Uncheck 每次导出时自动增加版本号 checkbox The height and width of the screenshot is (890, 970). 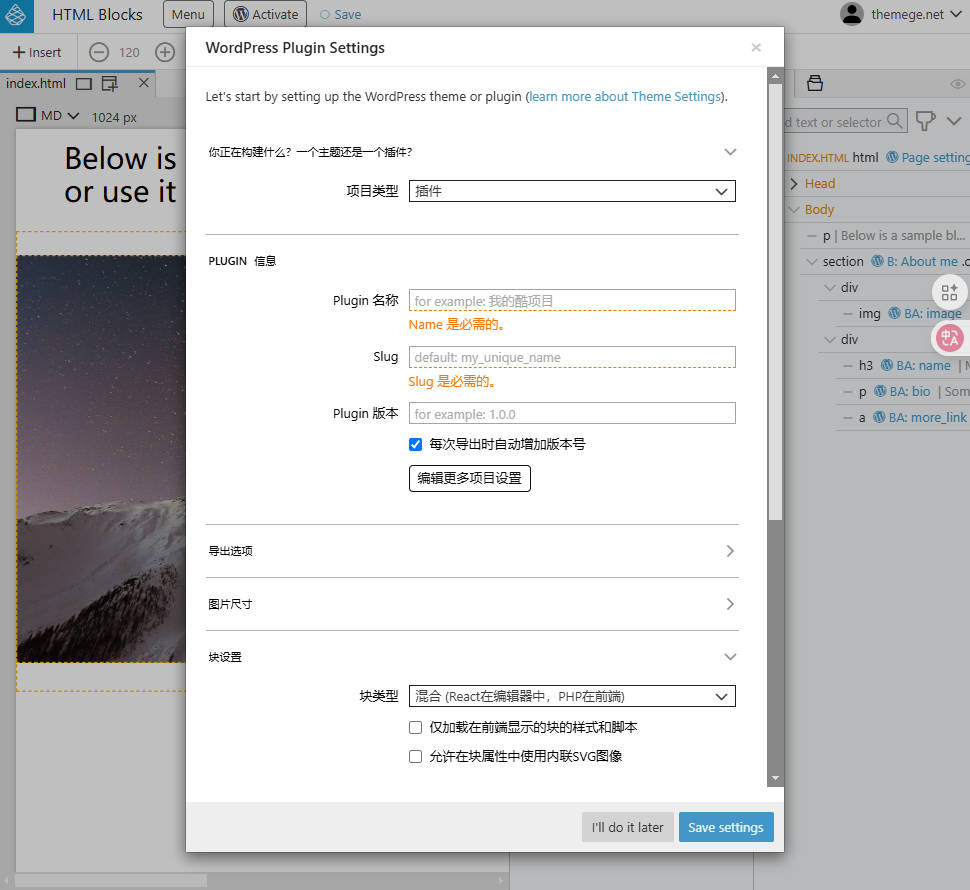click(x=416, y=444)
